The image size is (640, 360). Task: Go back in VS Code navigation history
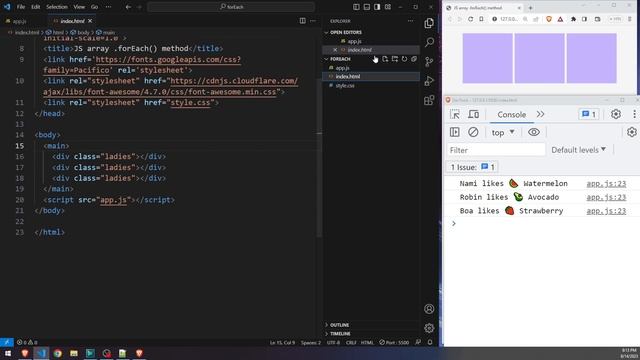pos(129,7)
